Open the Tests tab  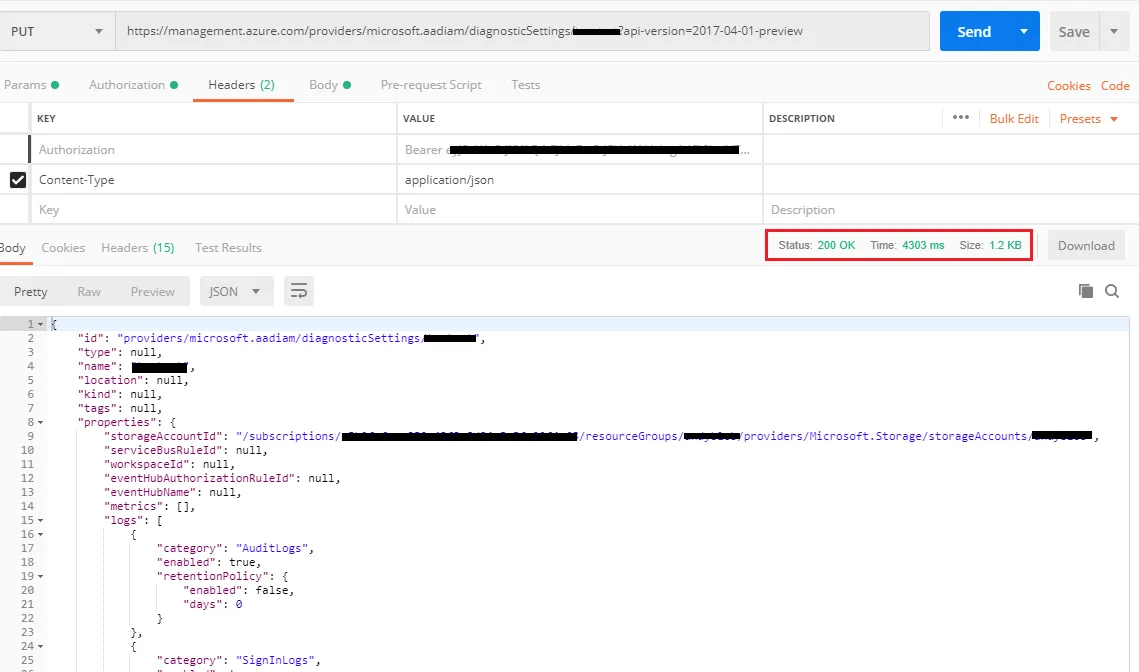click(525, 85)
